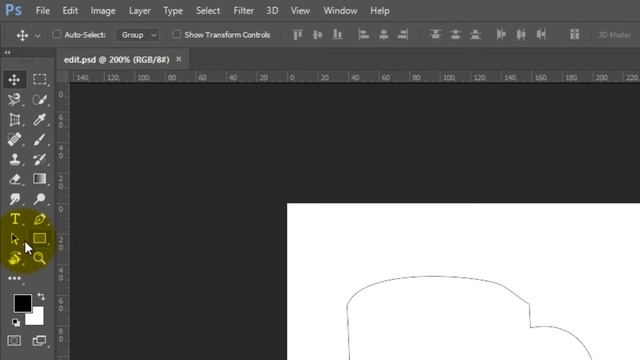The image size is (640, 360).
Task: Select the Rectangular Marquee tool
Action: pos(40,79)
